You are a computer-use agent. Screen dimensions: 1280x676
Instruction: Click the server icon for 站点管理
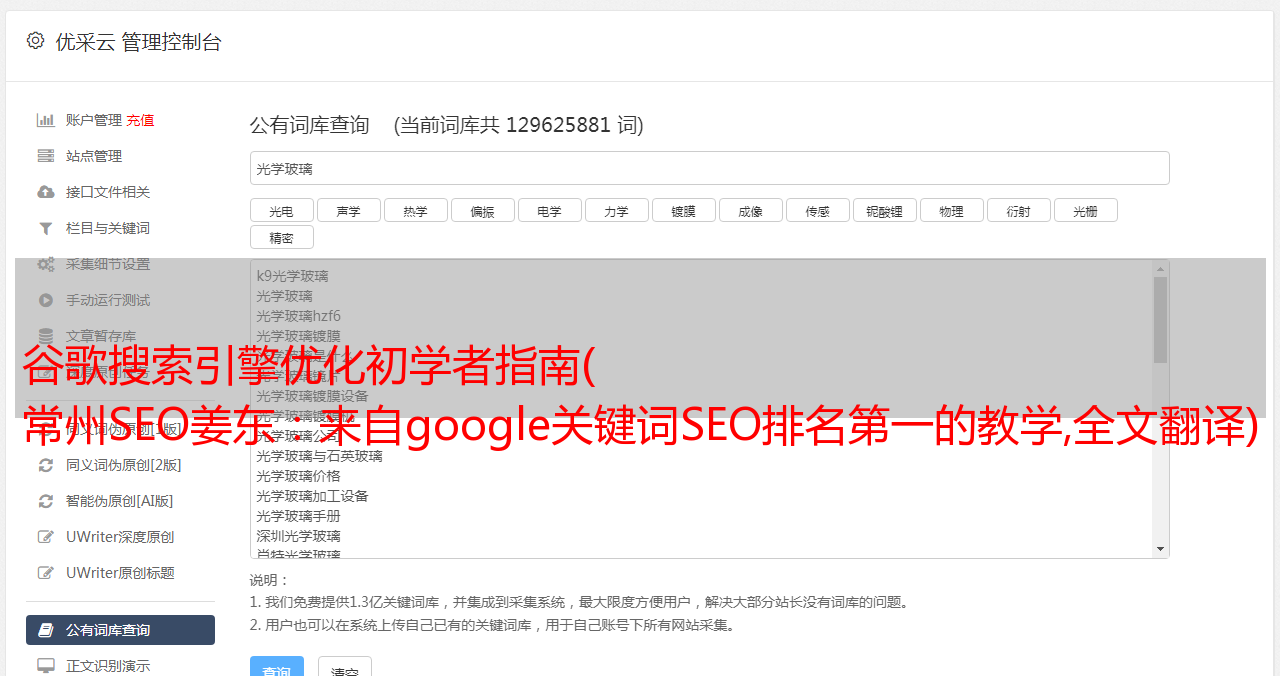pos(46,156)
